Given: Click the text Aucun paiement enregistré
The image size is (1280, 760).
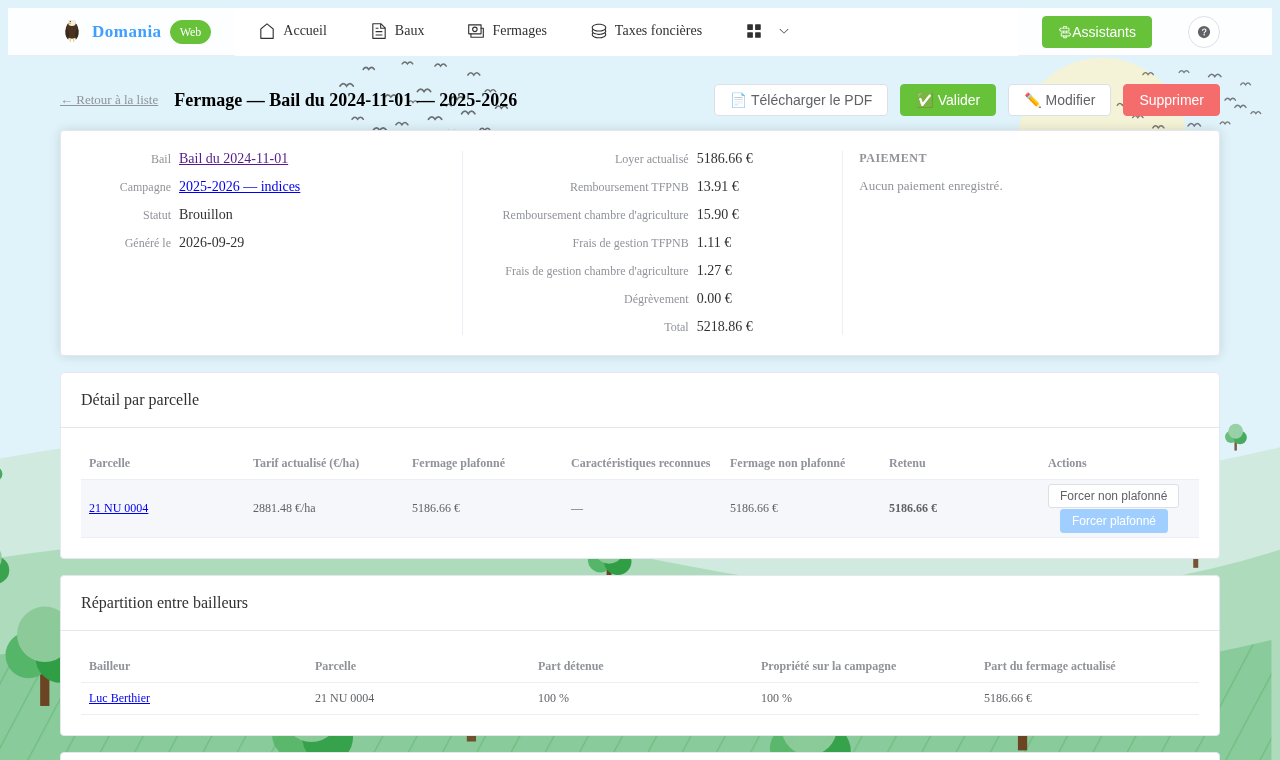Looking at the screenshot, I should (931, 186).
